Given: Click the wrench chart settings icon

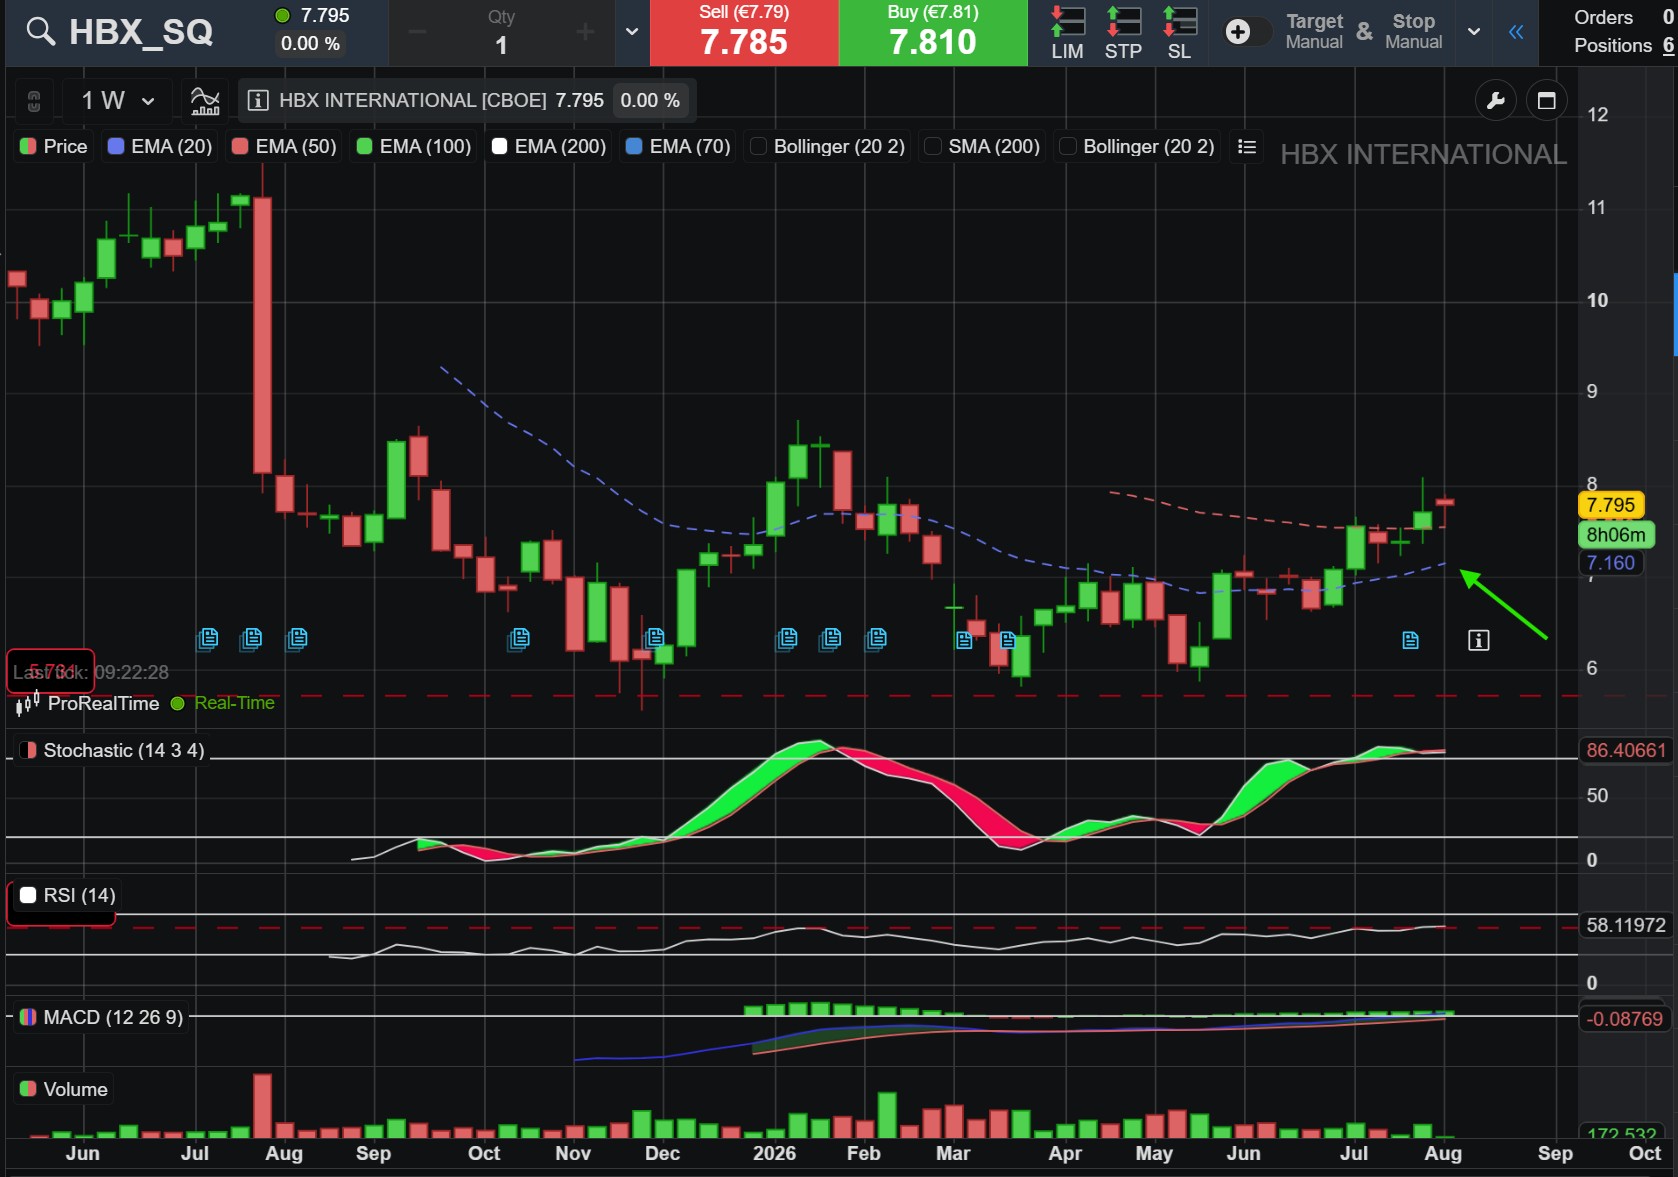Looking at the screenshot, I should 1496,100.
